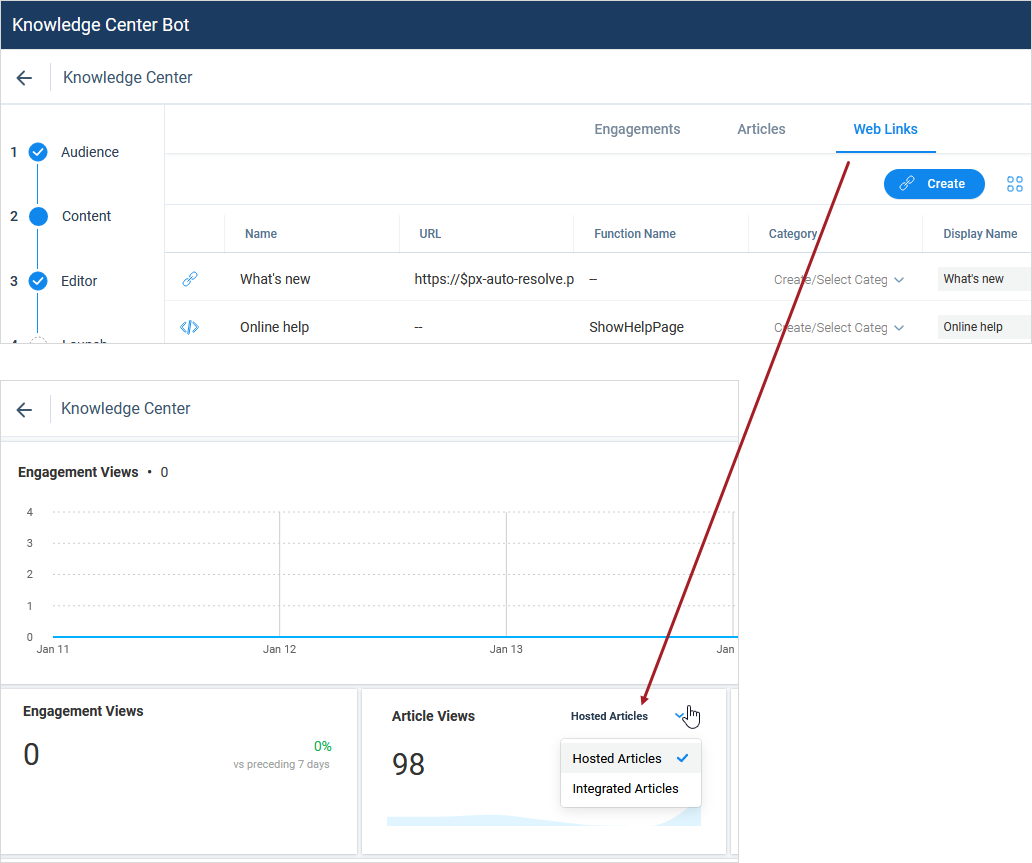Expand the Hosted Articles dropdown chevron
The height and width of the screenshot is (863, 1032).
point(680,716)
